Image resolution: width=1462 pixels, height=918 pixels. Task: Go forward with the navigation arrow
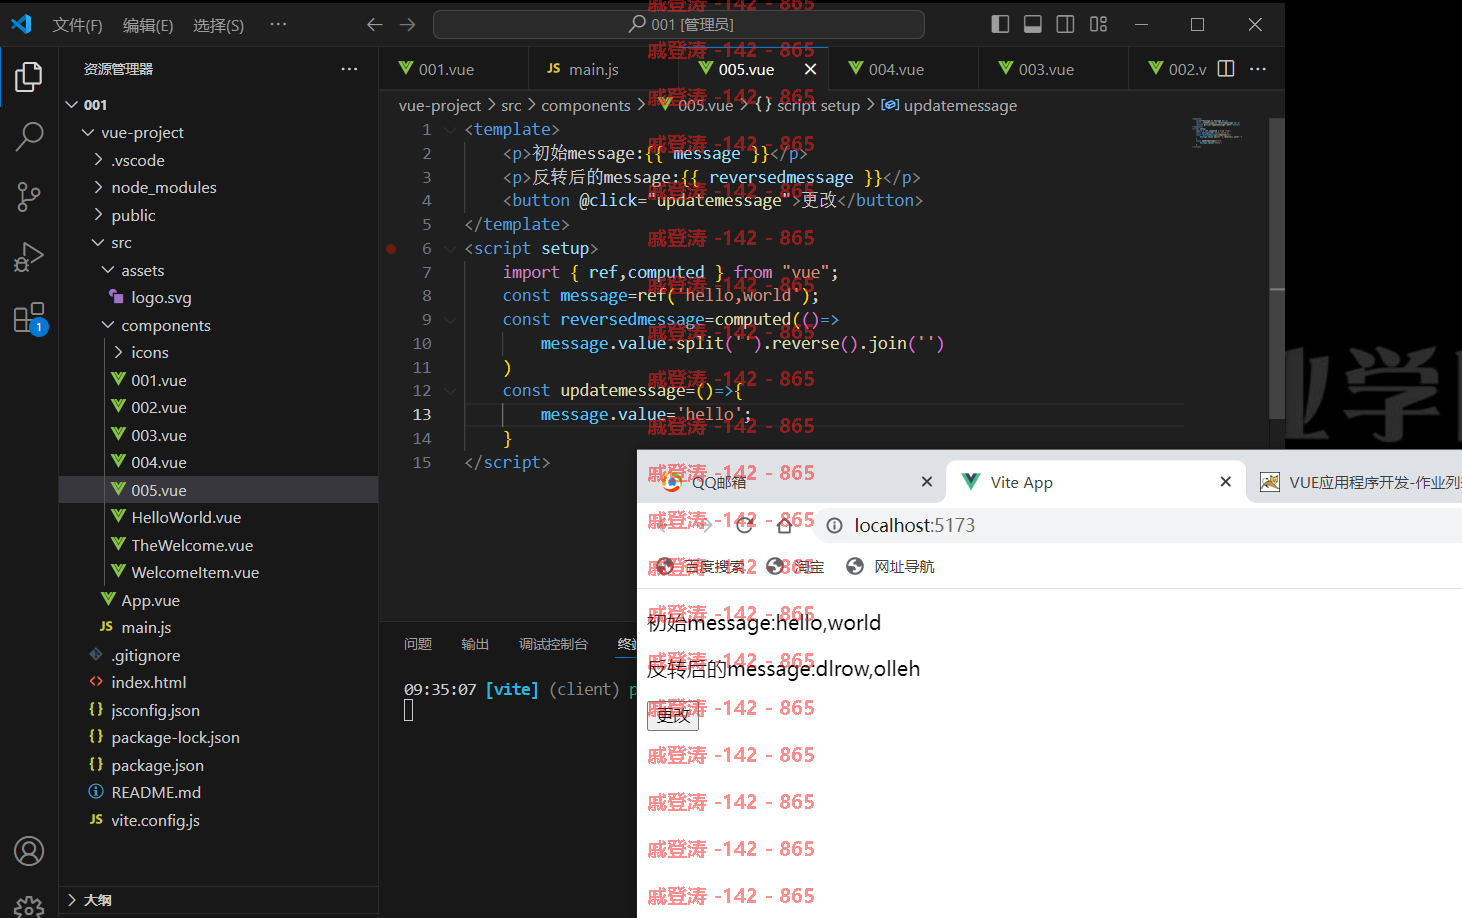coord(407,24)
